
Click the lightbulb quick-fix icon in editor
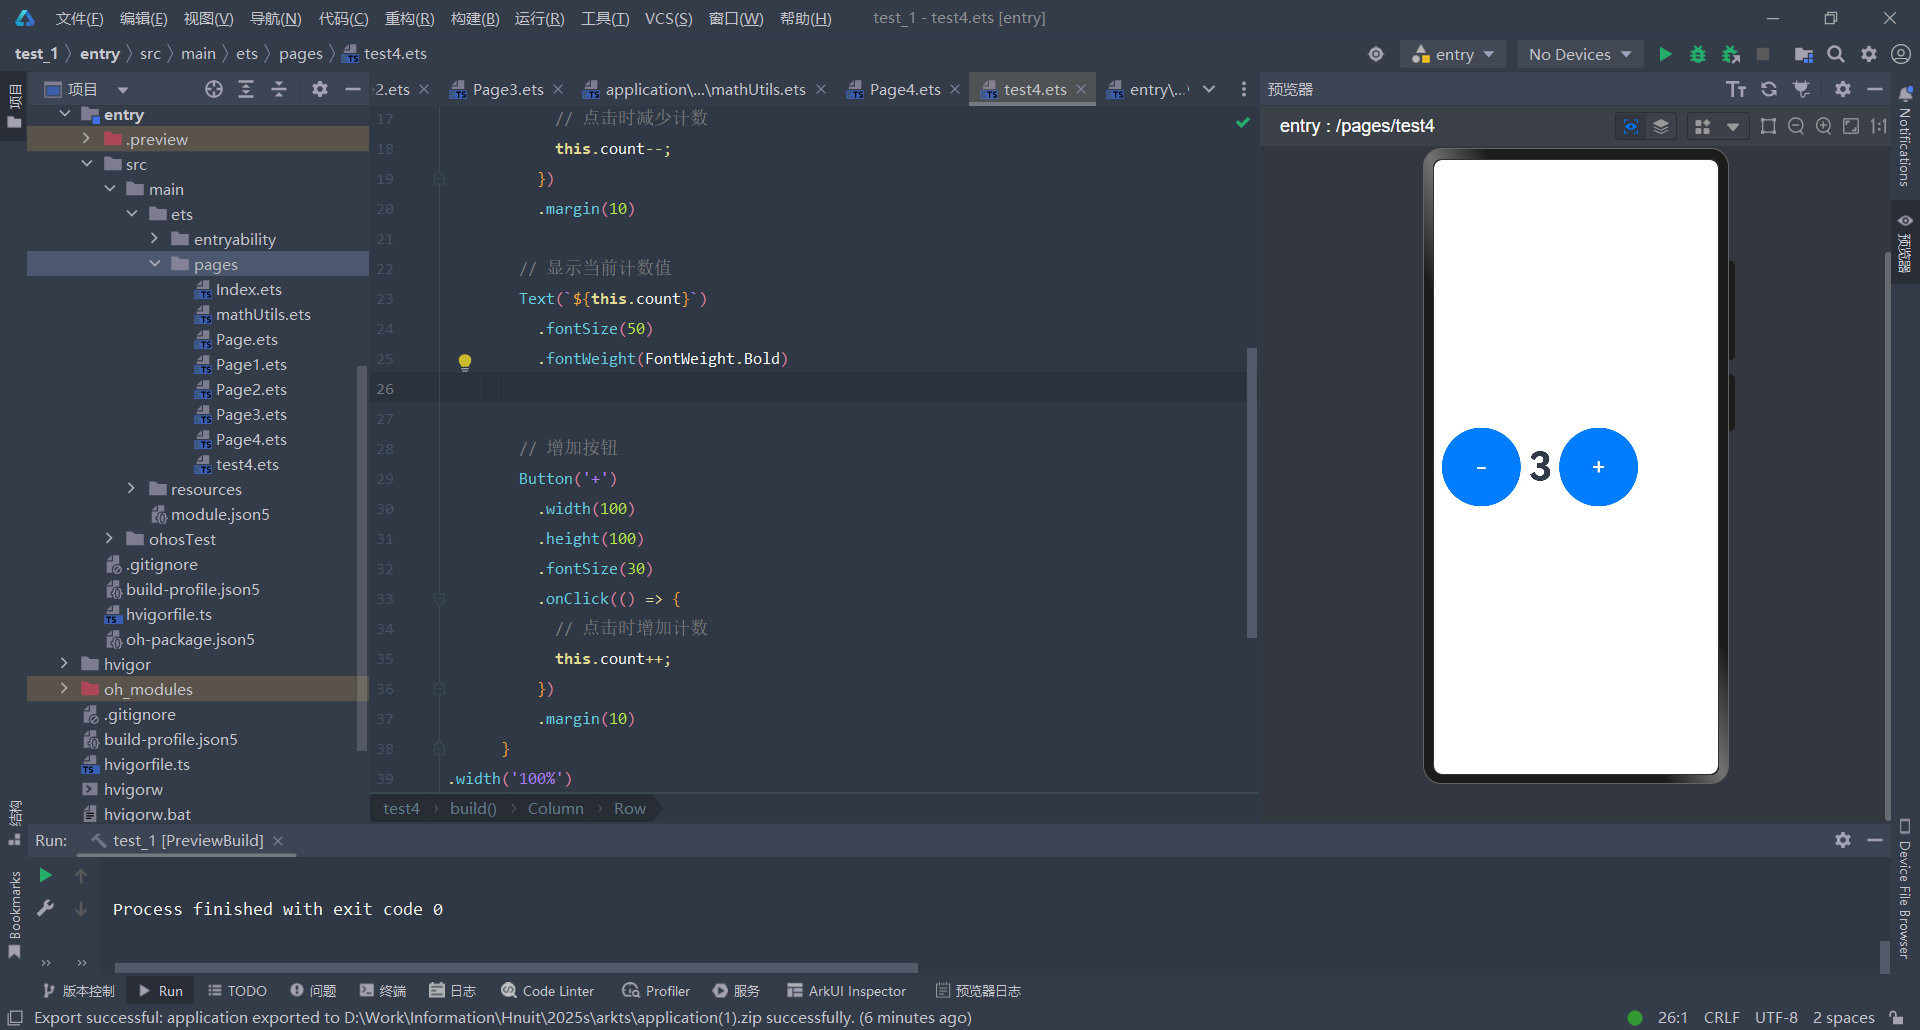pos(465,361)
